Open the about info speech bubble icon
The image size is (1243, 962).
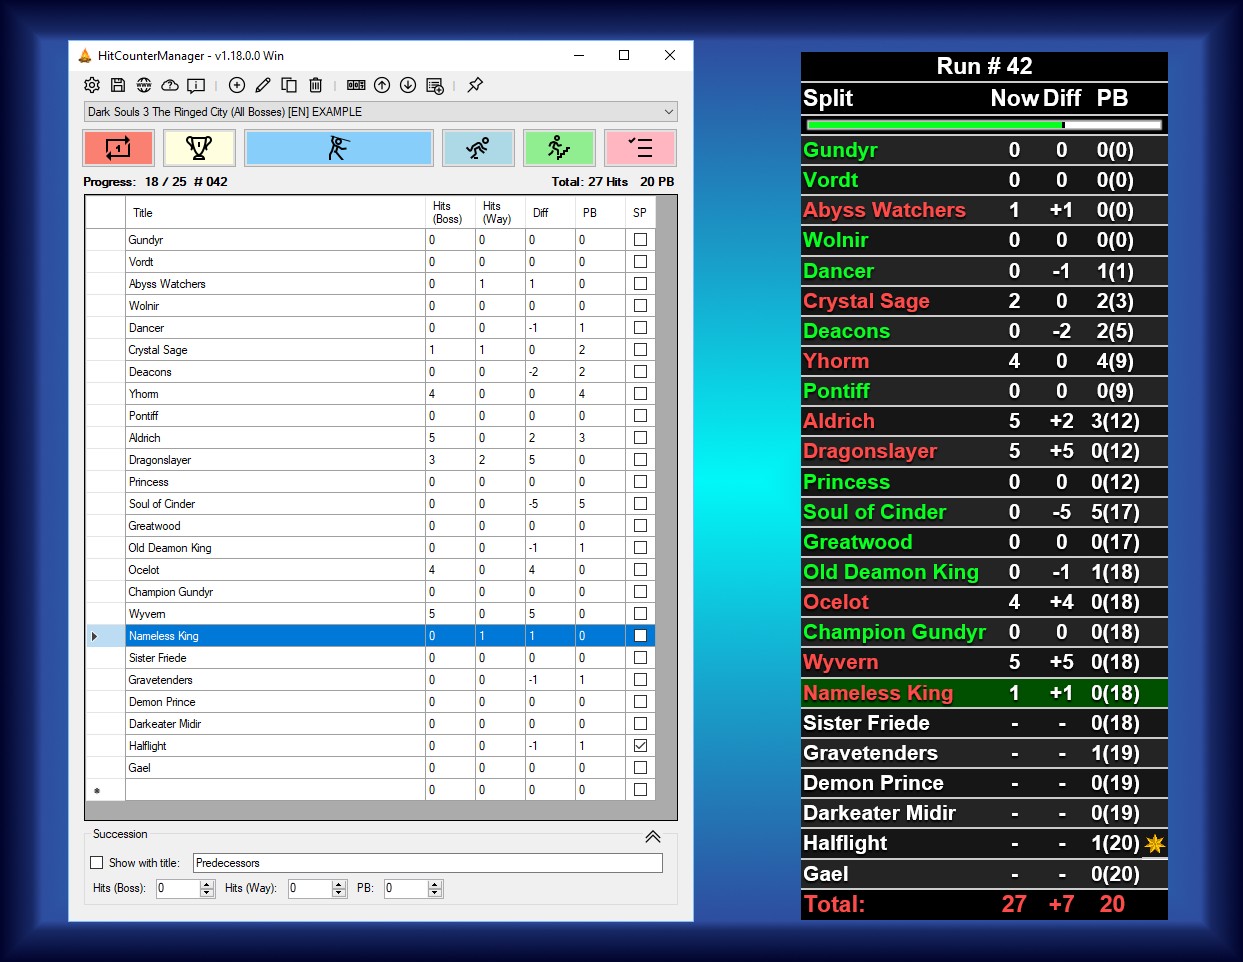coord(196,85)
